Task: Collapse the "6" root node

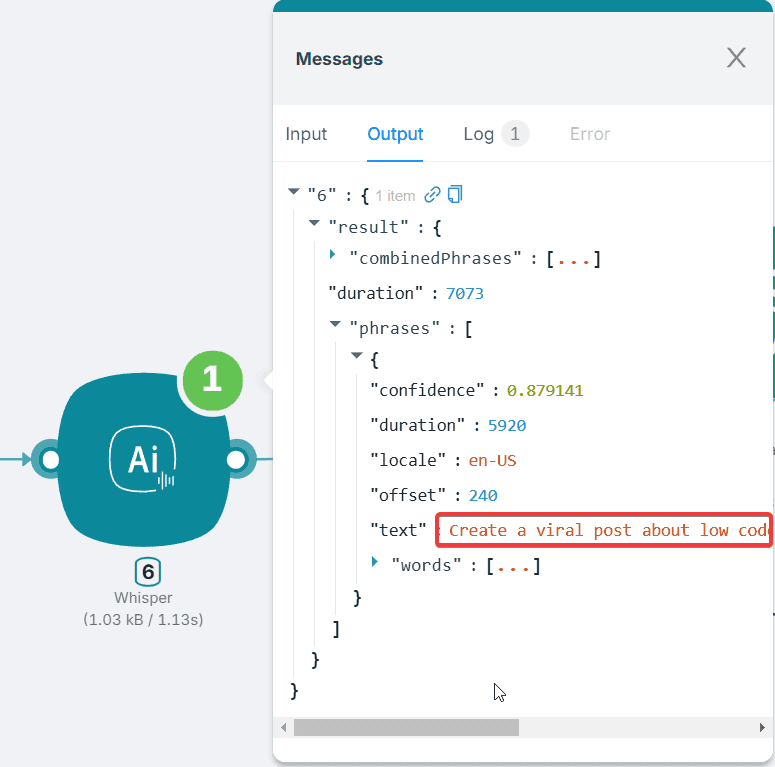Action: pyautogui.click(x=293, y=193)
